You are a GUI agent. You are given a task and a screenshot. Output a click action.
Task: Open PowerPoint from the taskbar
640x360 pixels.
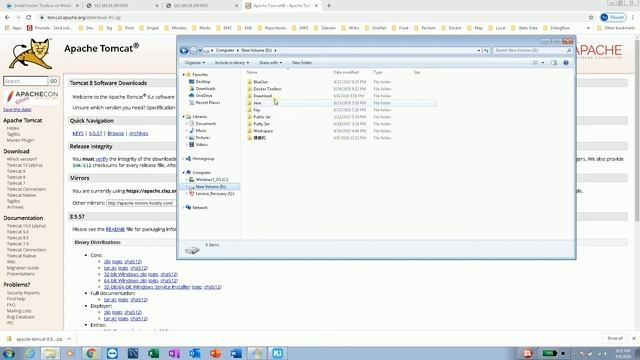pos(216,353)
